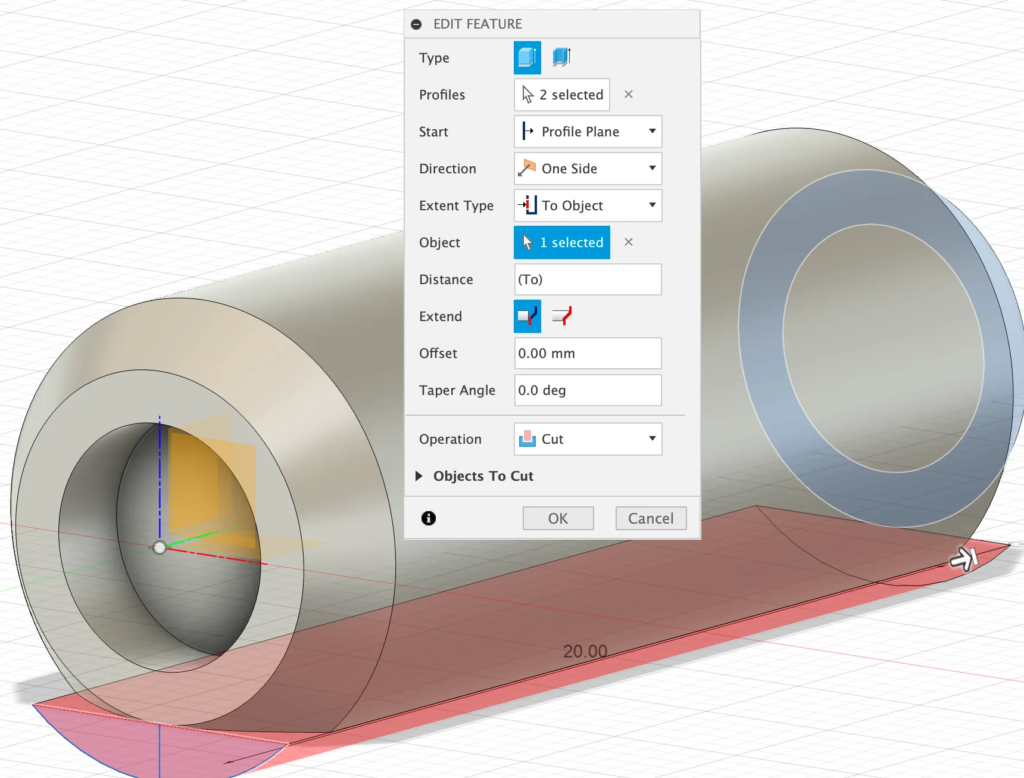Open the Extent Type dropdown

coord(588,206)
